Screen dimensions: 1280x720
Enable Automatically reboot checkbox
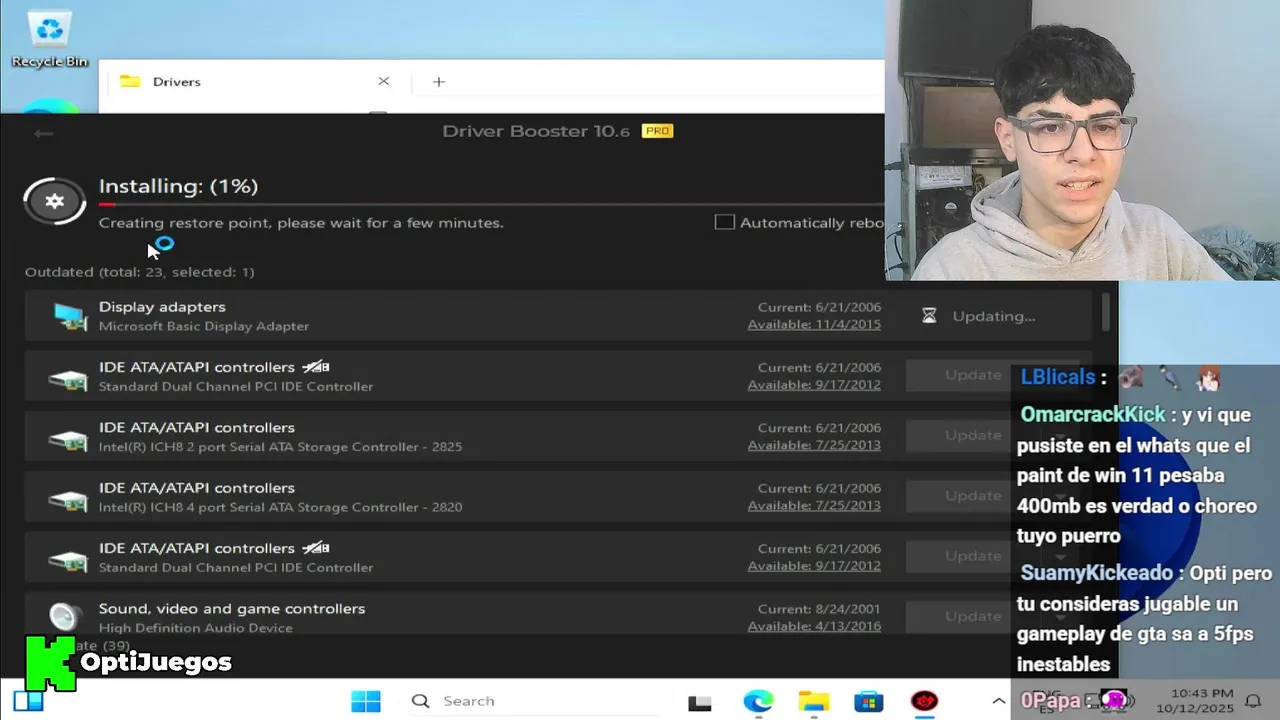(725, 222)
